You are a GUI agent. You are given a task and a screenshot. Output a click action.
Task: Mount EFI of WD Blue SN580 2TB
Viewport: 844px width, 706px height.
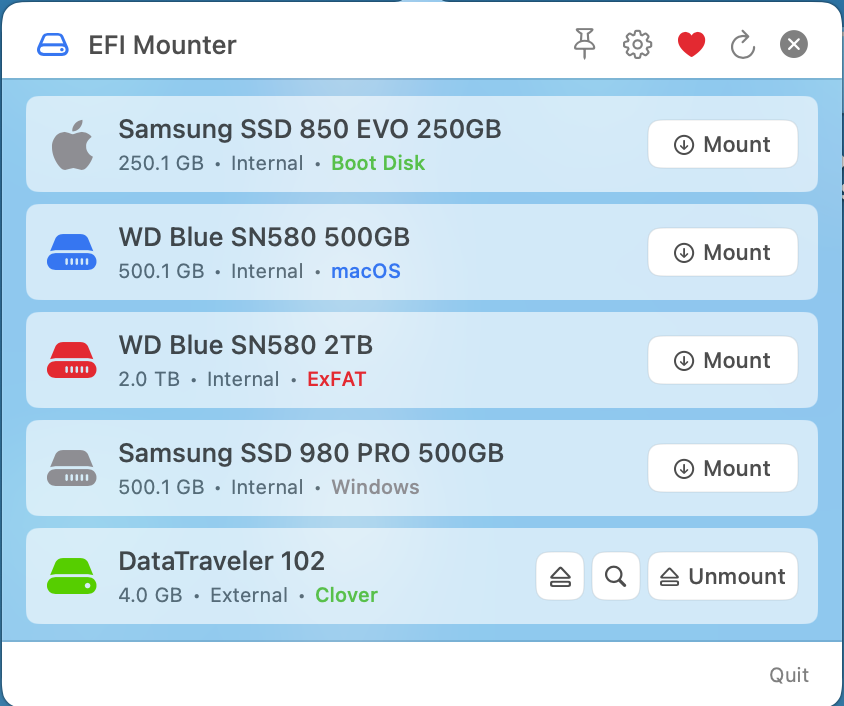click(722, 360)
